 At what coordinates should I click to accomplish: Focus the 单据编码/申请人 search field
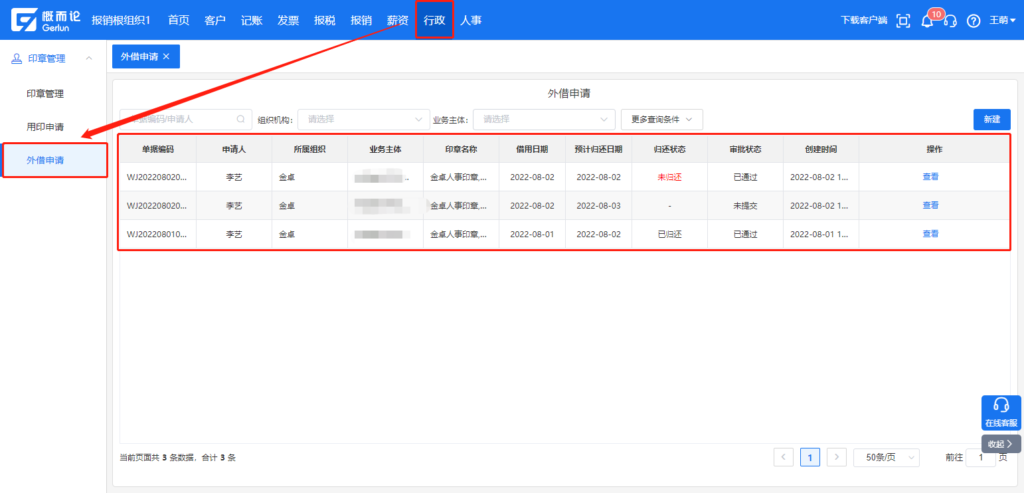click(185, 119)
